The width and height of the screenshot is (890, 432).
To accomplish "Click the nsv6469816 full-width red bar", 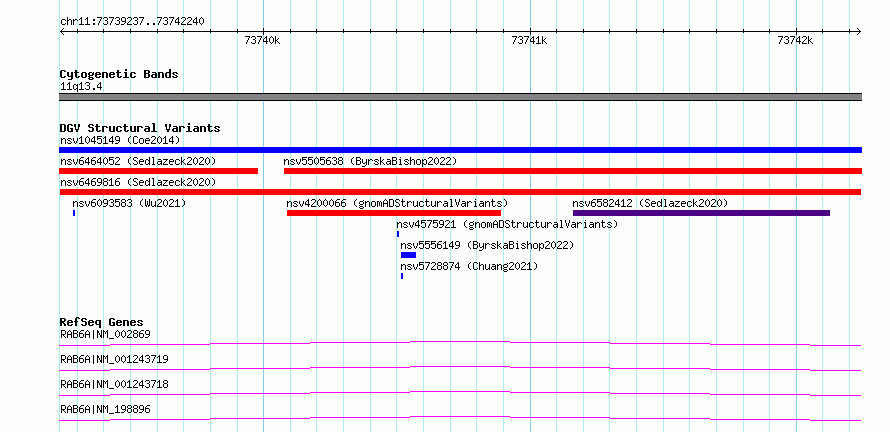I will coord(460,192).
